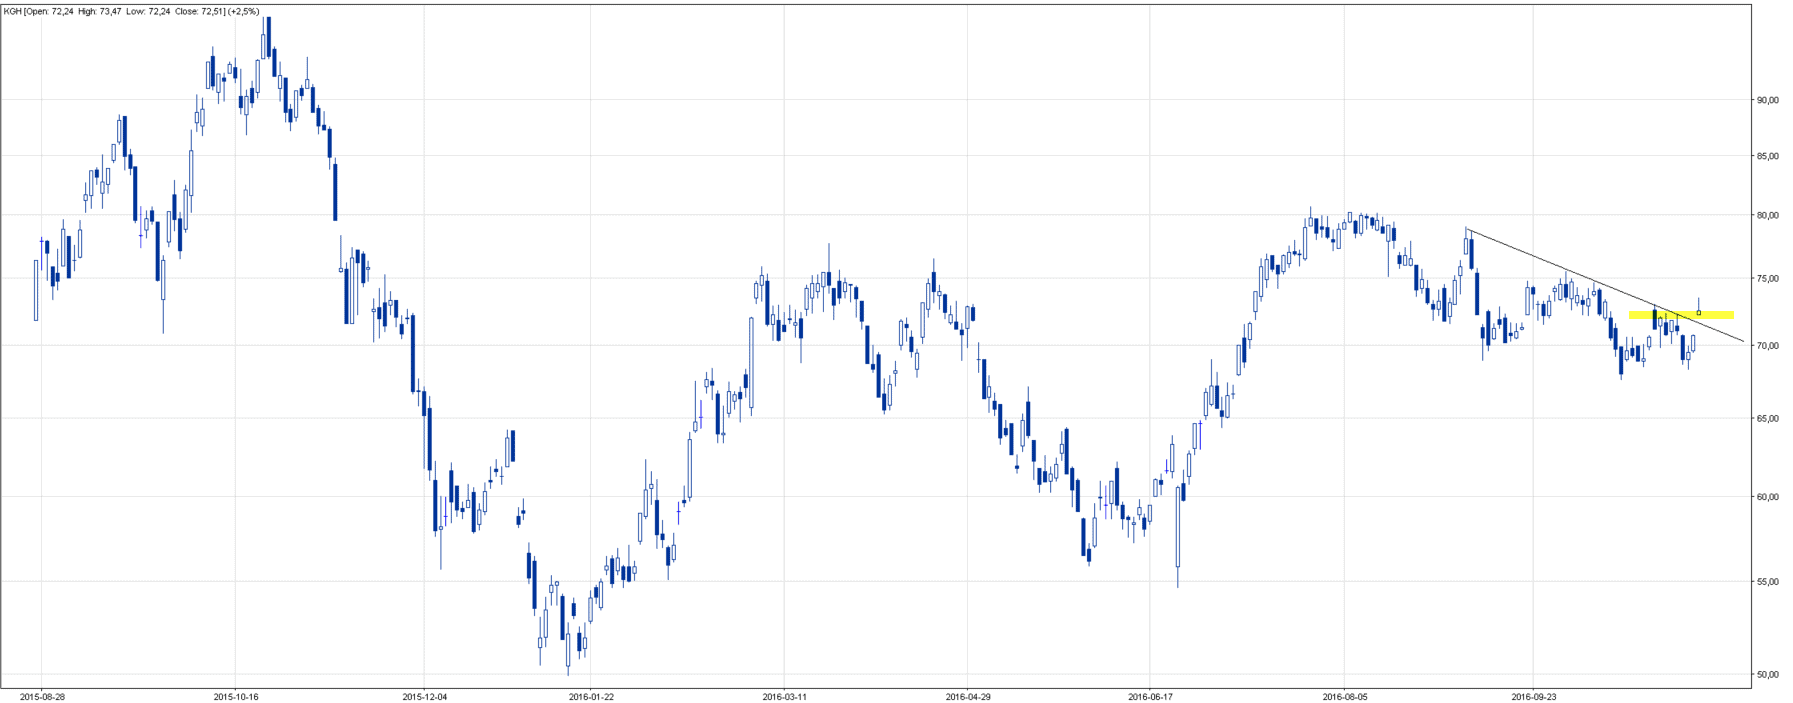Click the 2016-04-29 date label
1793x703 pixels.
pos(968,696)
